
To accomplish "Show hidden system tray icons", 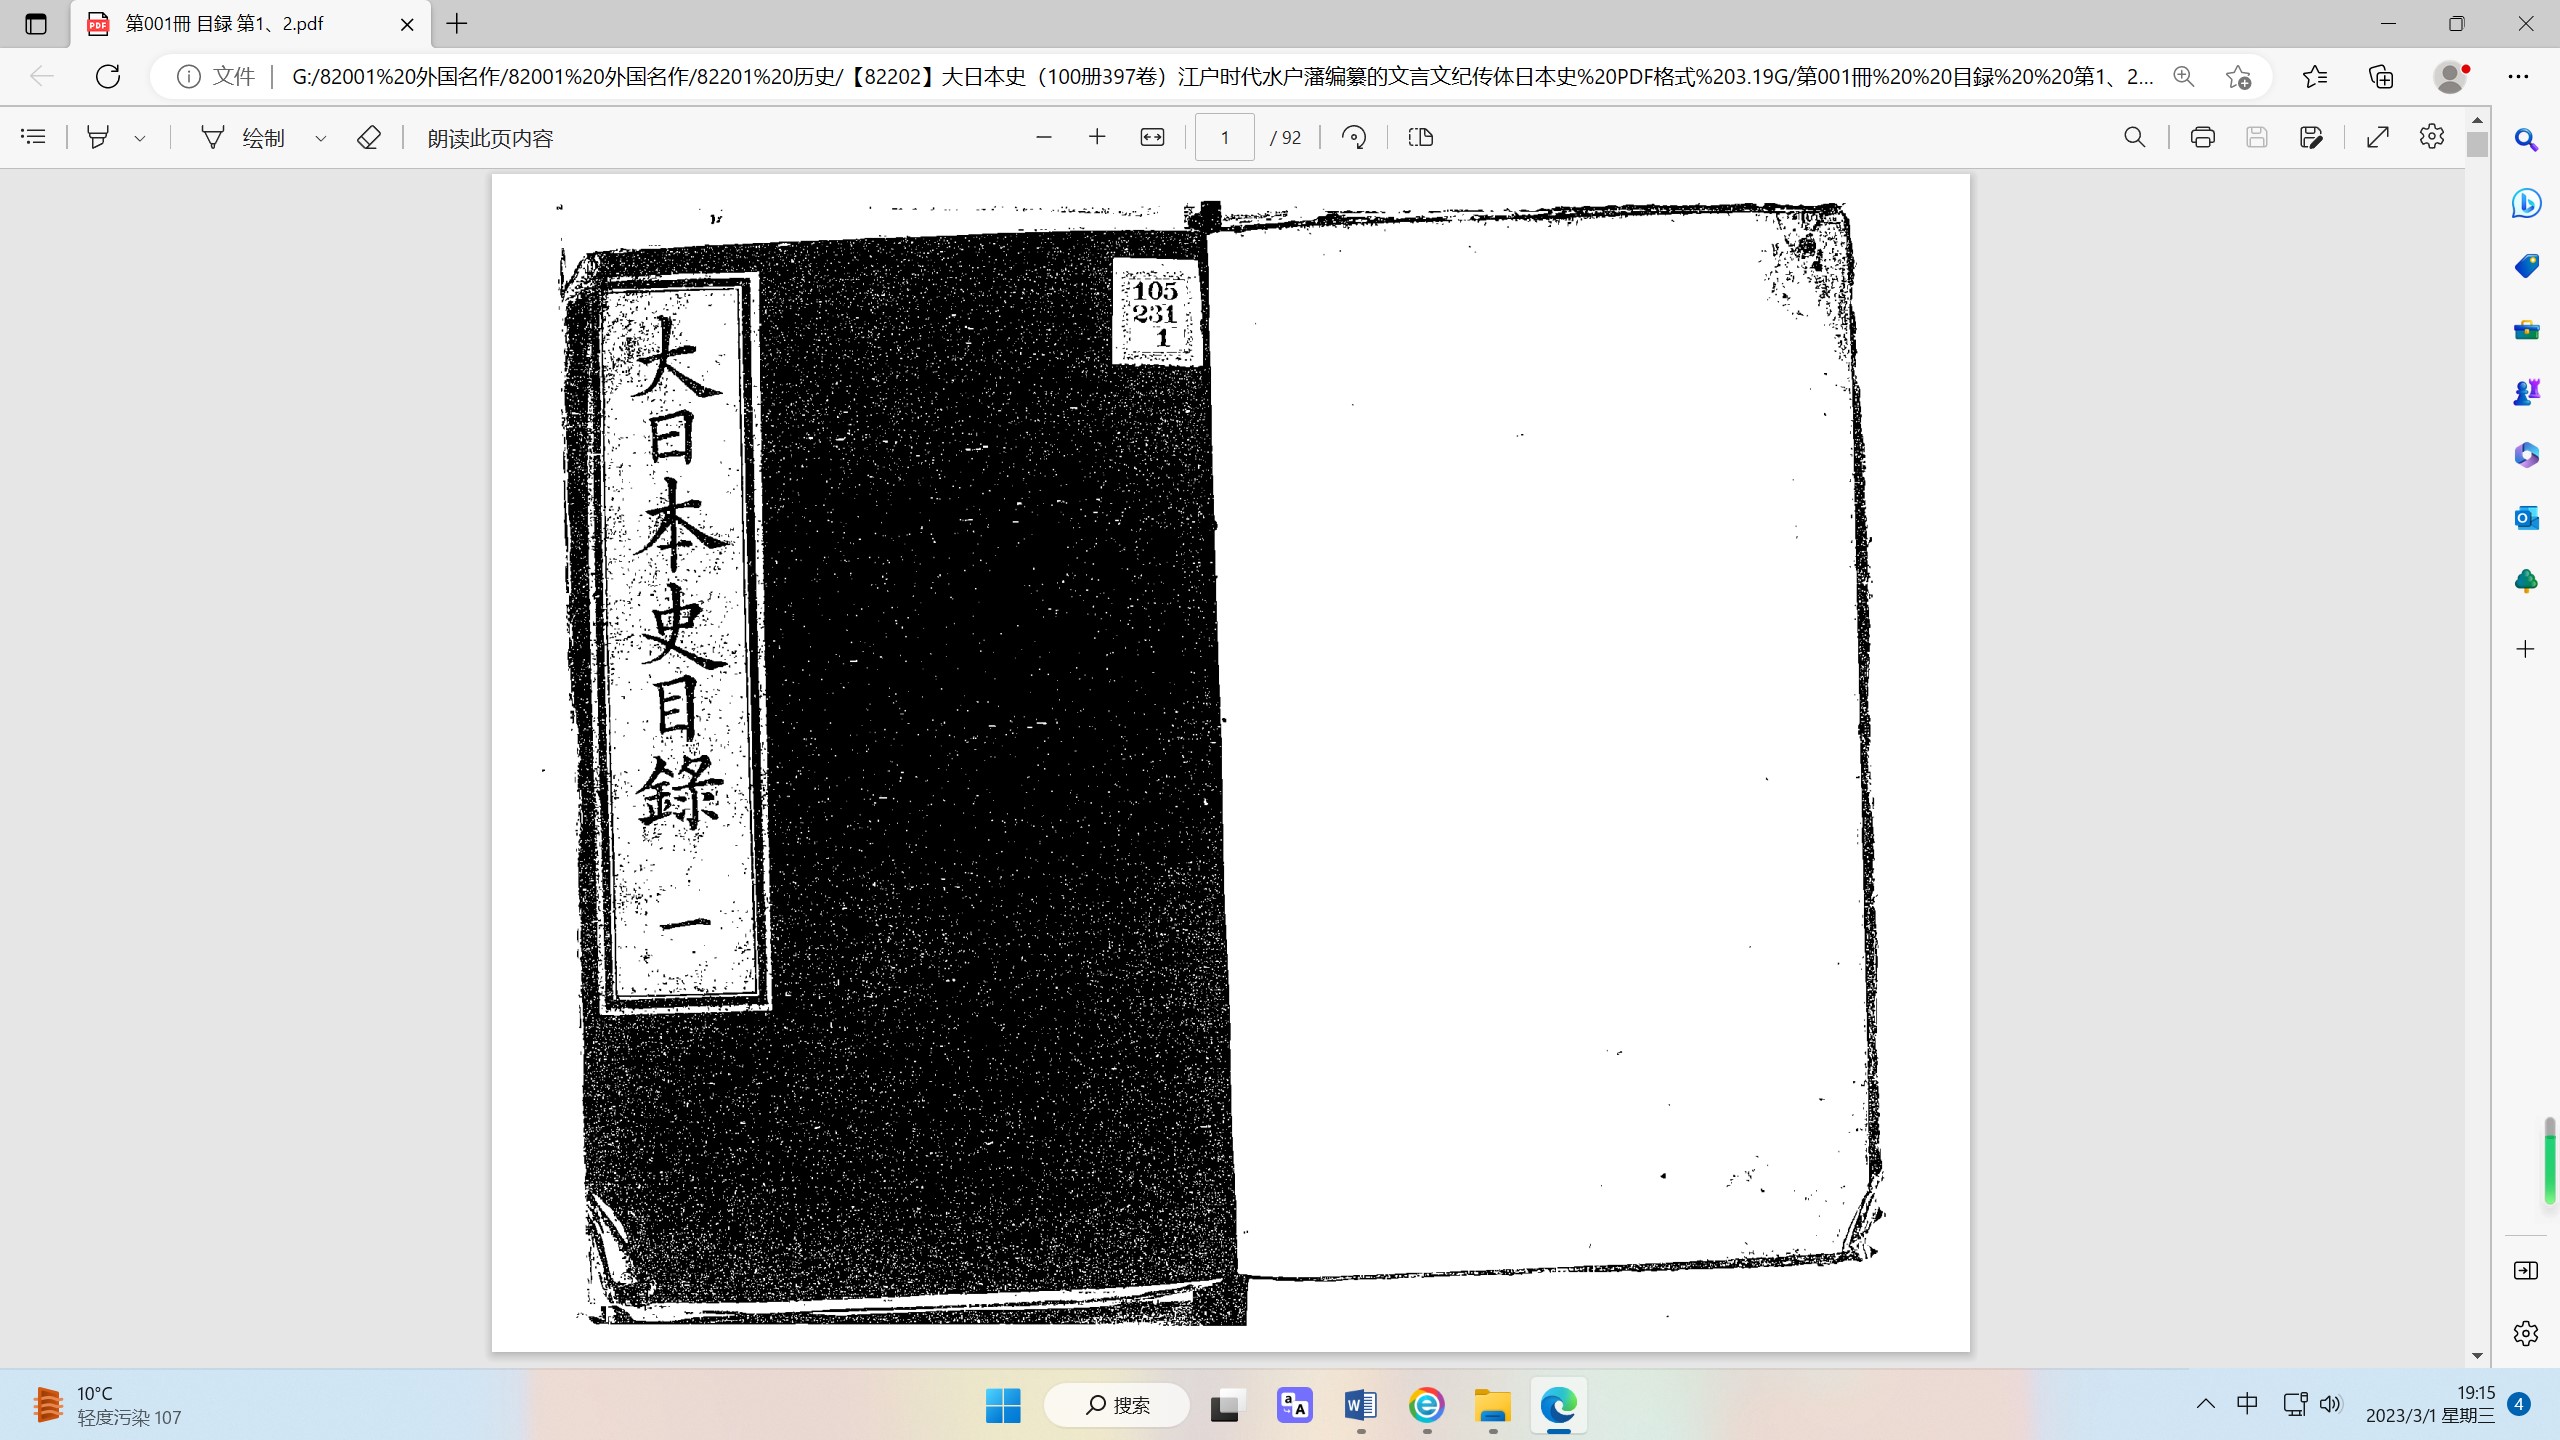I will point(2206,1404).
